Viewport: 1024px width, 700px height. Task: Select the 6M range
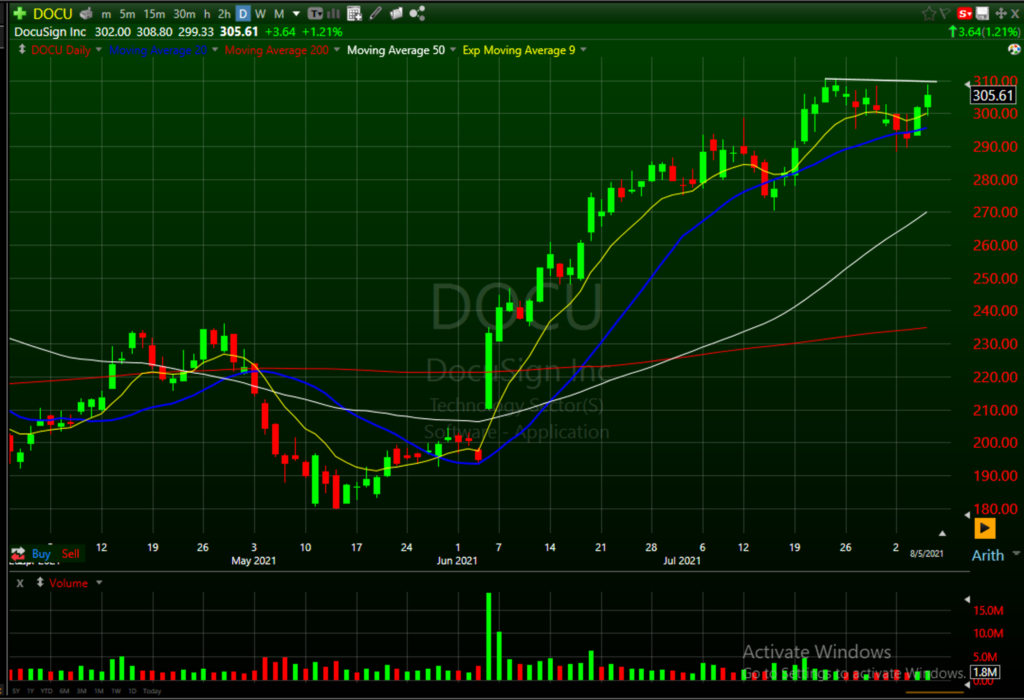coord(64,691)
